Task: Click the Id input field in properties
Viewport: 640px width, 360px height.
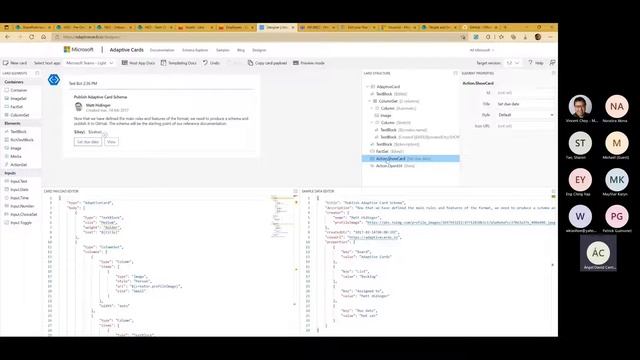Action: [525, 93]
